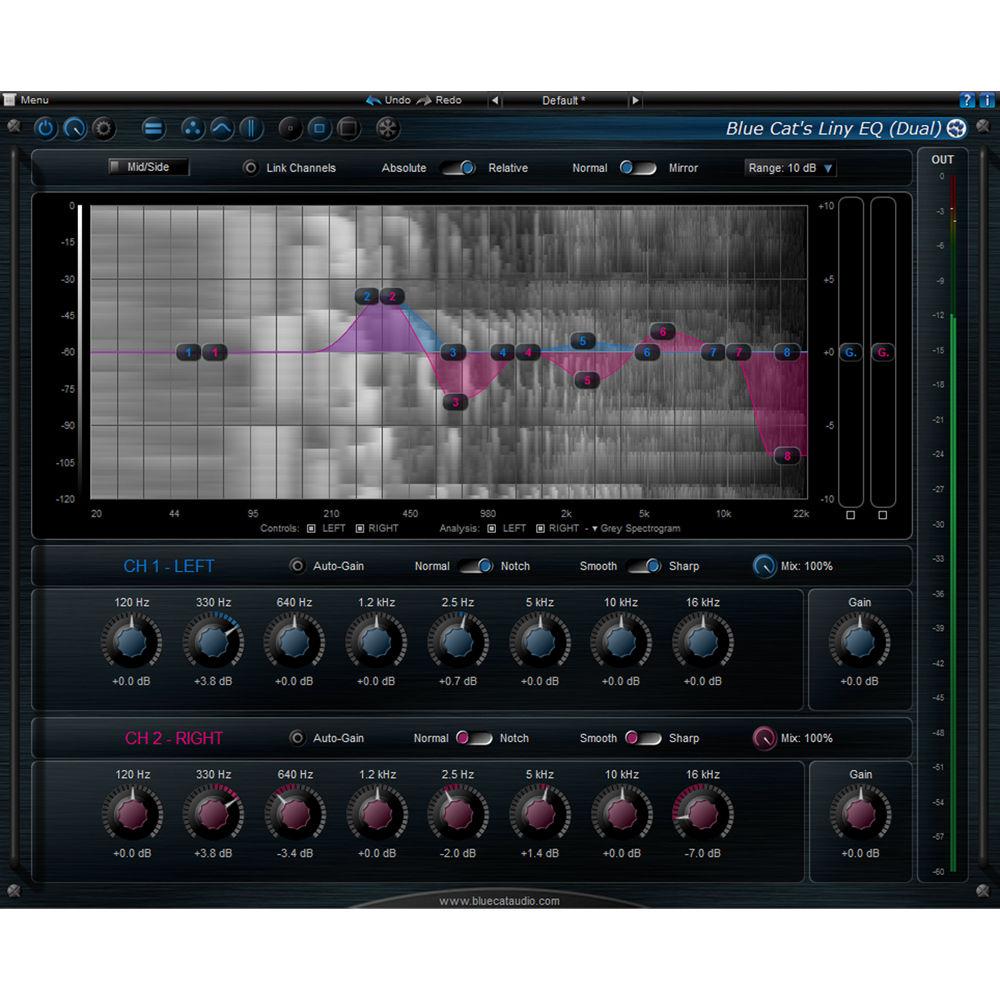Viewport: 1000px width, 1000px height.
Task: Click the Blue Cat globe icon beside the title
Action: click(955, 129)
